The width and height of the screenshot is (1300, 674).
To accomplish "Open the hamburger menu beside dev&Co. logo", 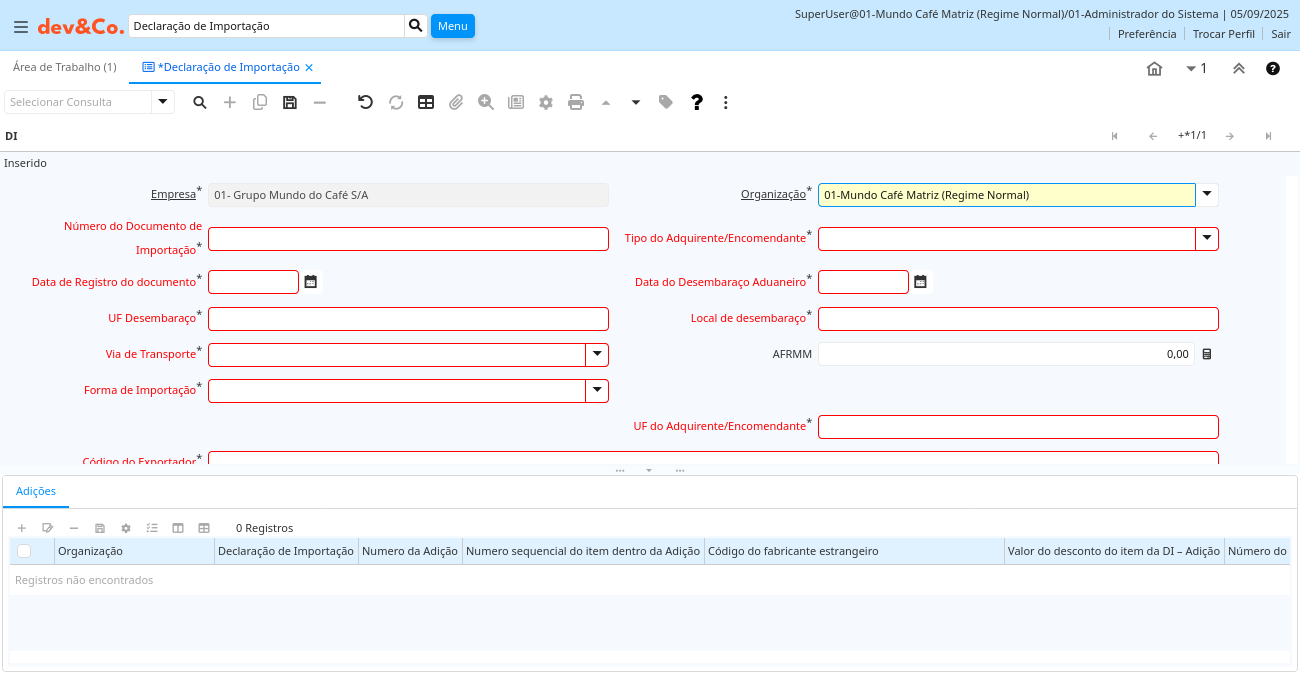I will pyautogui.click(x=21, y=27).
